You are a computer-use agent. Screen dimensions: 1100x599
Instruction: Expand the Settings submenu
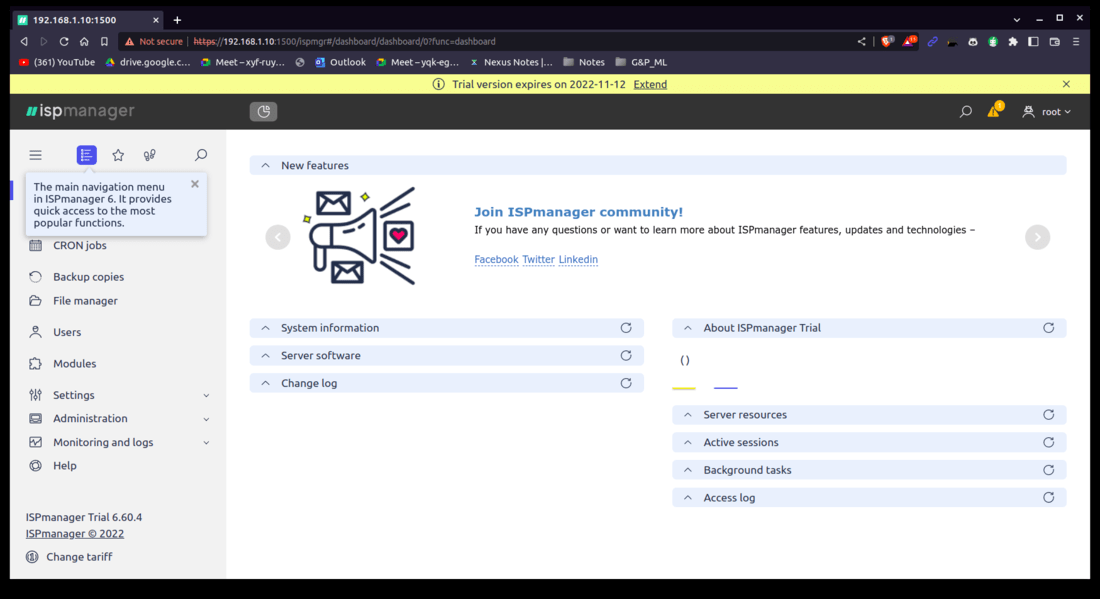click(206, 396)
